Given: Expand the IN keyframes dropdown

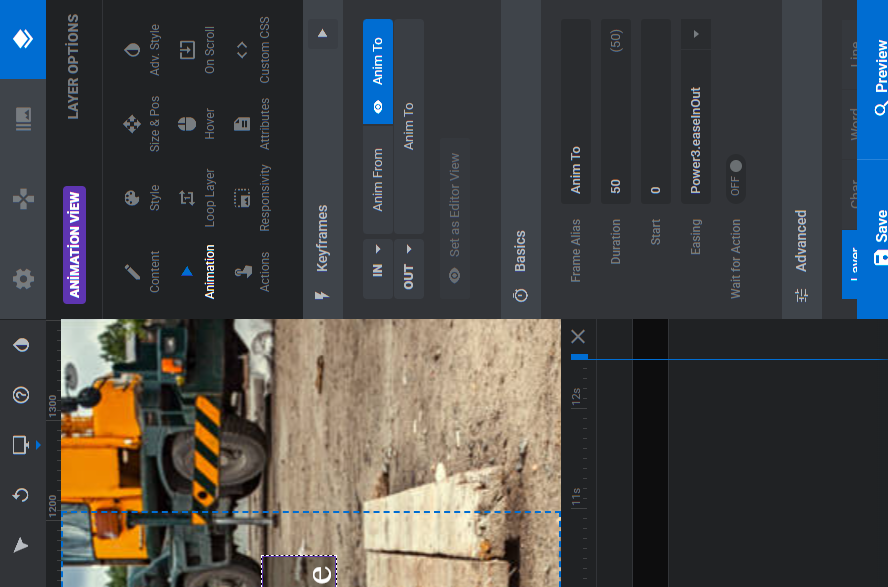Looking at the screenshot, I should [x=378, y=260].
